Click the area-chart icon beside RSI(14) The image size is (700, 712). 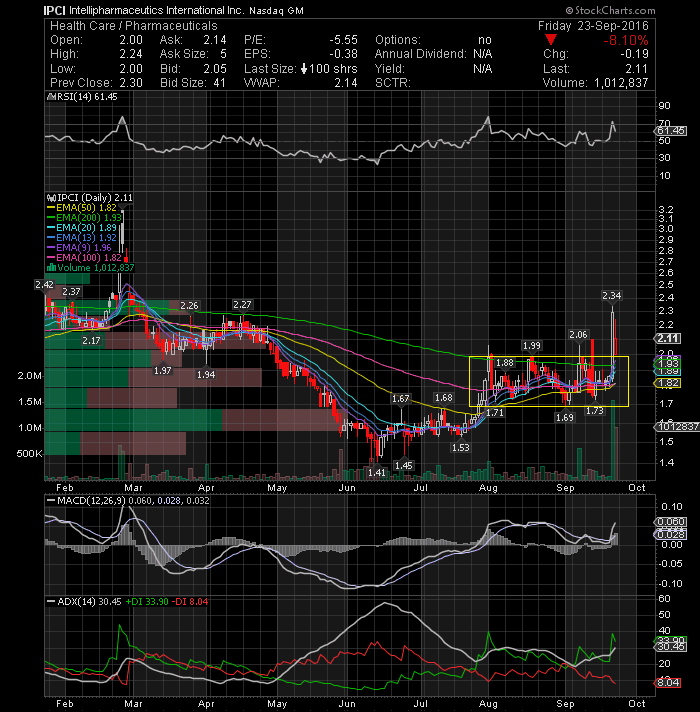click(x=52, y=97)
